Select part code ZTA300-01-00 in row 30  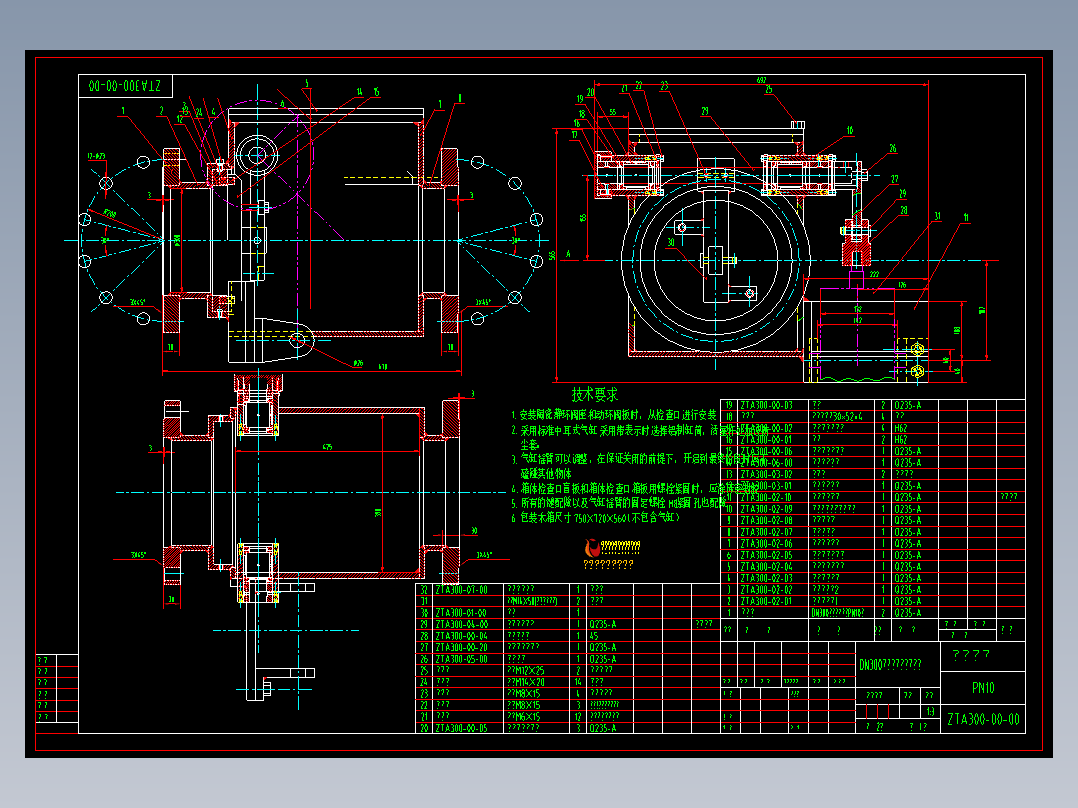(461, 613)
